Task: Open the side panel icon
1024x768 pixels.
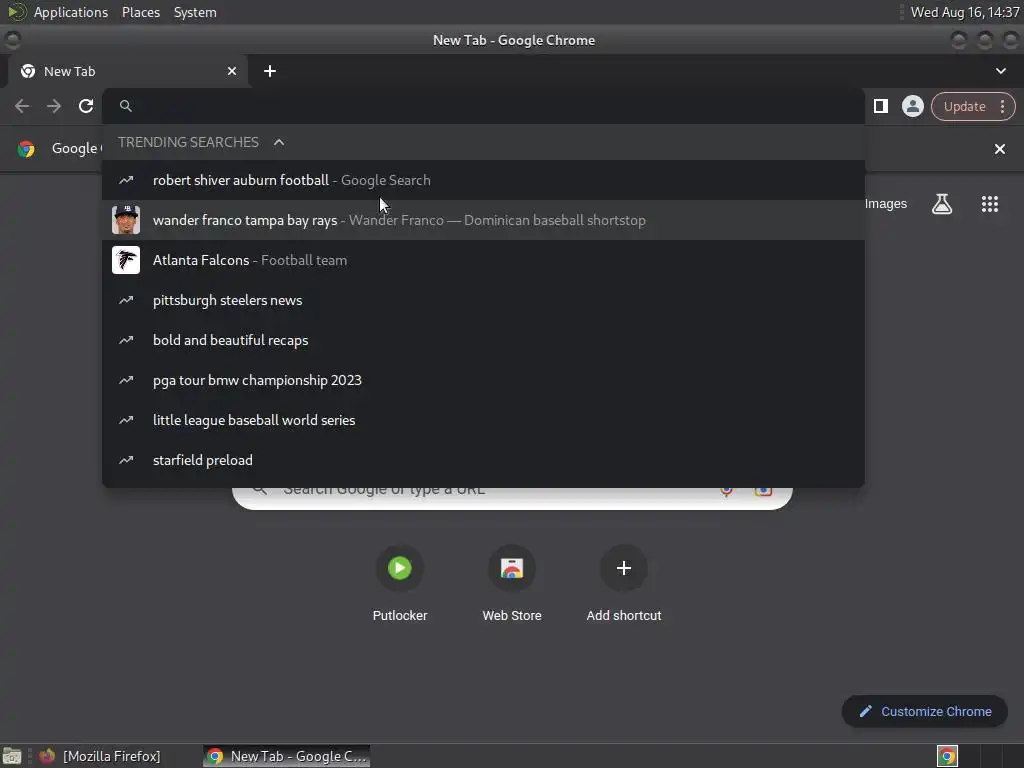Action: coord(880,106)
